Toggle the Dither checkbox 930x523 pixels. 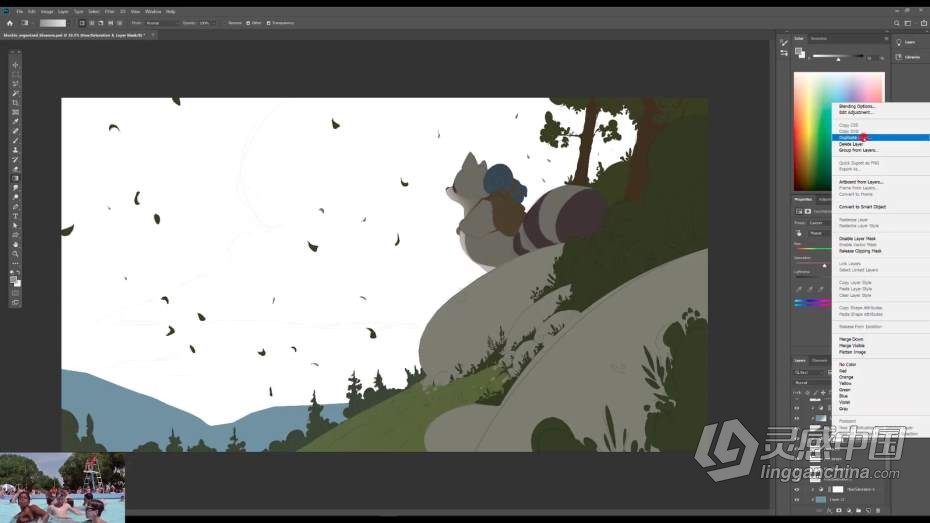[248, 23]
